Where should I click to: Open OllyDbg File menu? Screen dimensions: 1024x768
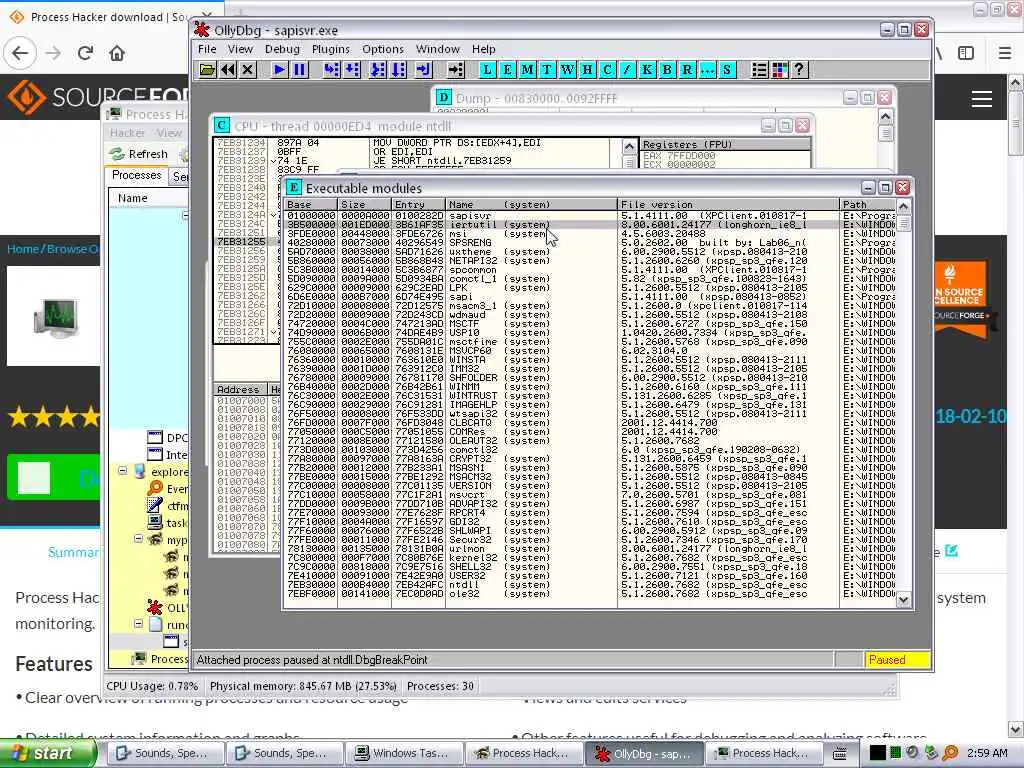(x=207, y=49)
